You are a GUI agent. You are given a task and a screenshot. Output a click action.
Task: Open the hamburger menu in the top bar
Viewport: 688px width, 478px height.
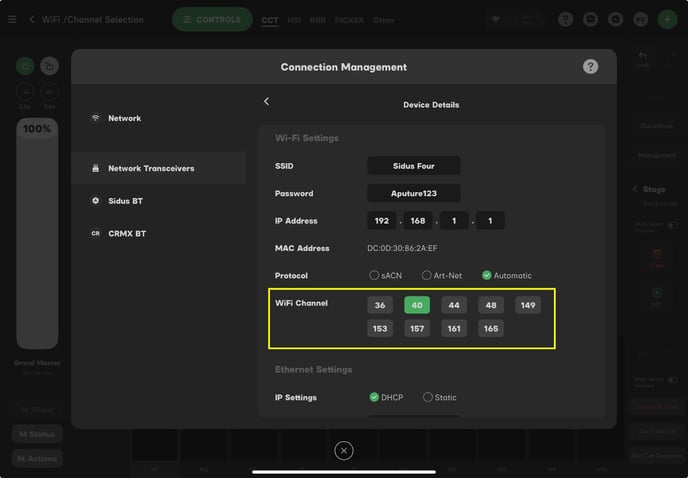(12, 20)
